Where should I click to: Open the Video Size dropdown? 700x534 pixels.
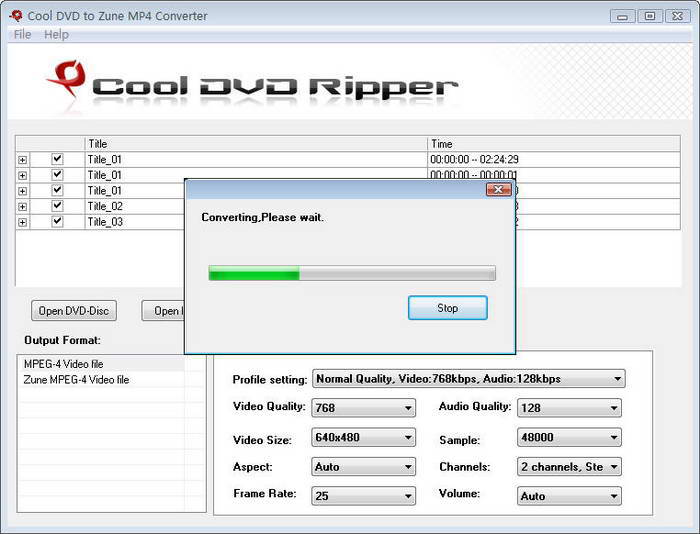tap(363, 438)
